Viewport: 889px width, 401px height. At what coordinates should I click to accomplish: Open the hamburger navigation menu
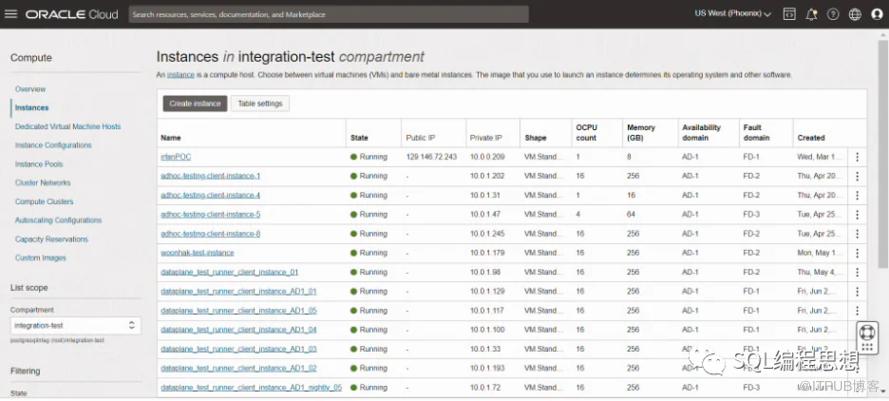[x=10, y=14]
